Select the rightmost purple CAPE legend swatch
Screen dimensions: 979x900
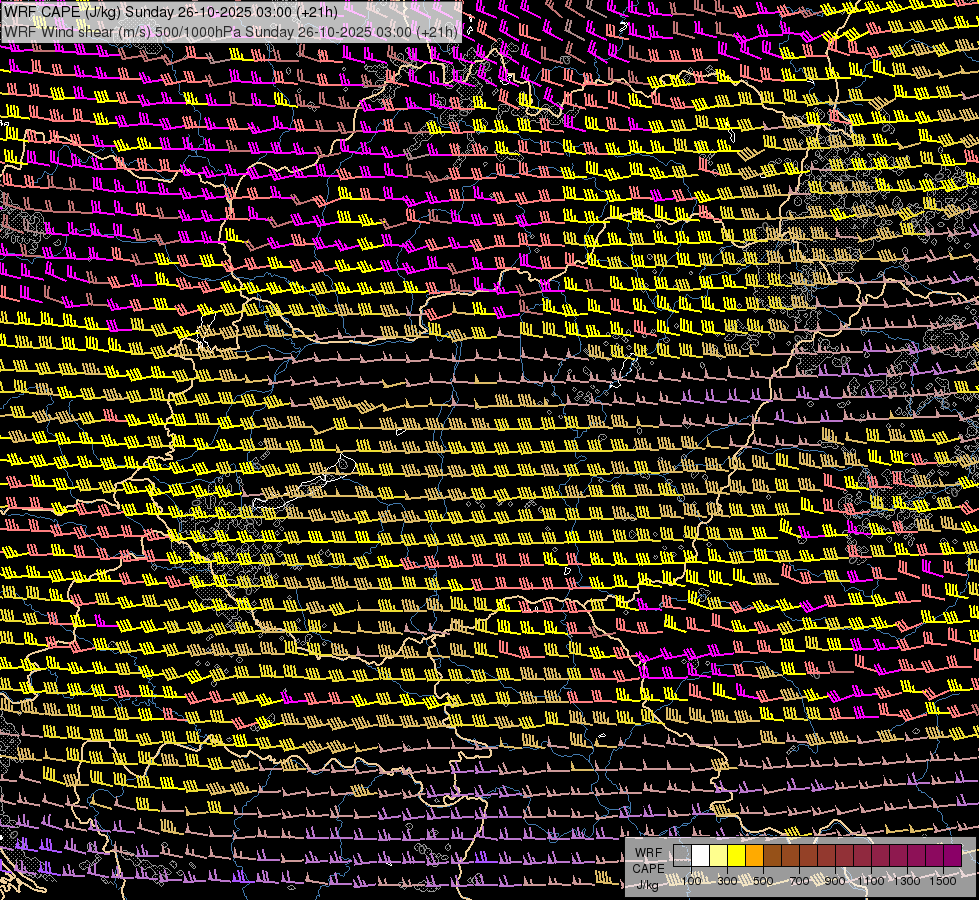click(953, 855)
